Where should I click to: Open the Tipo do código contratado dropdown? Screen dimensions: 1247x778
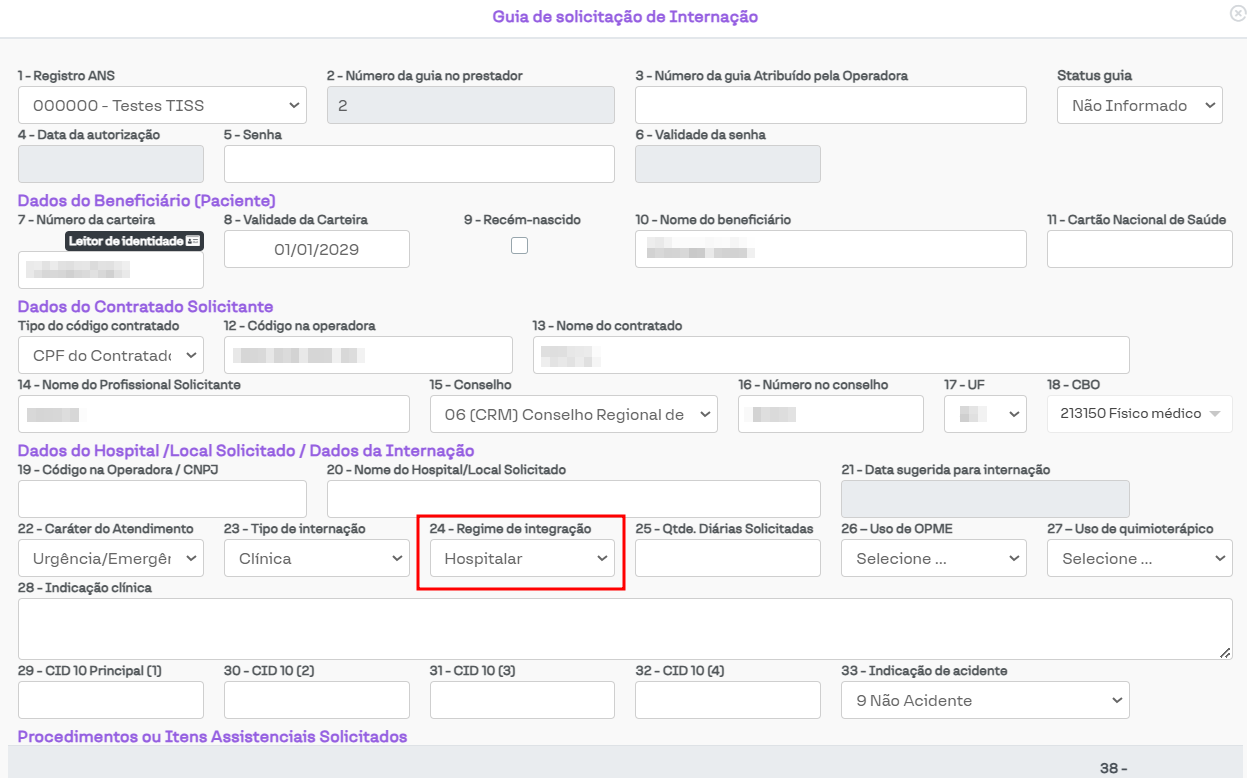[110, 355]
